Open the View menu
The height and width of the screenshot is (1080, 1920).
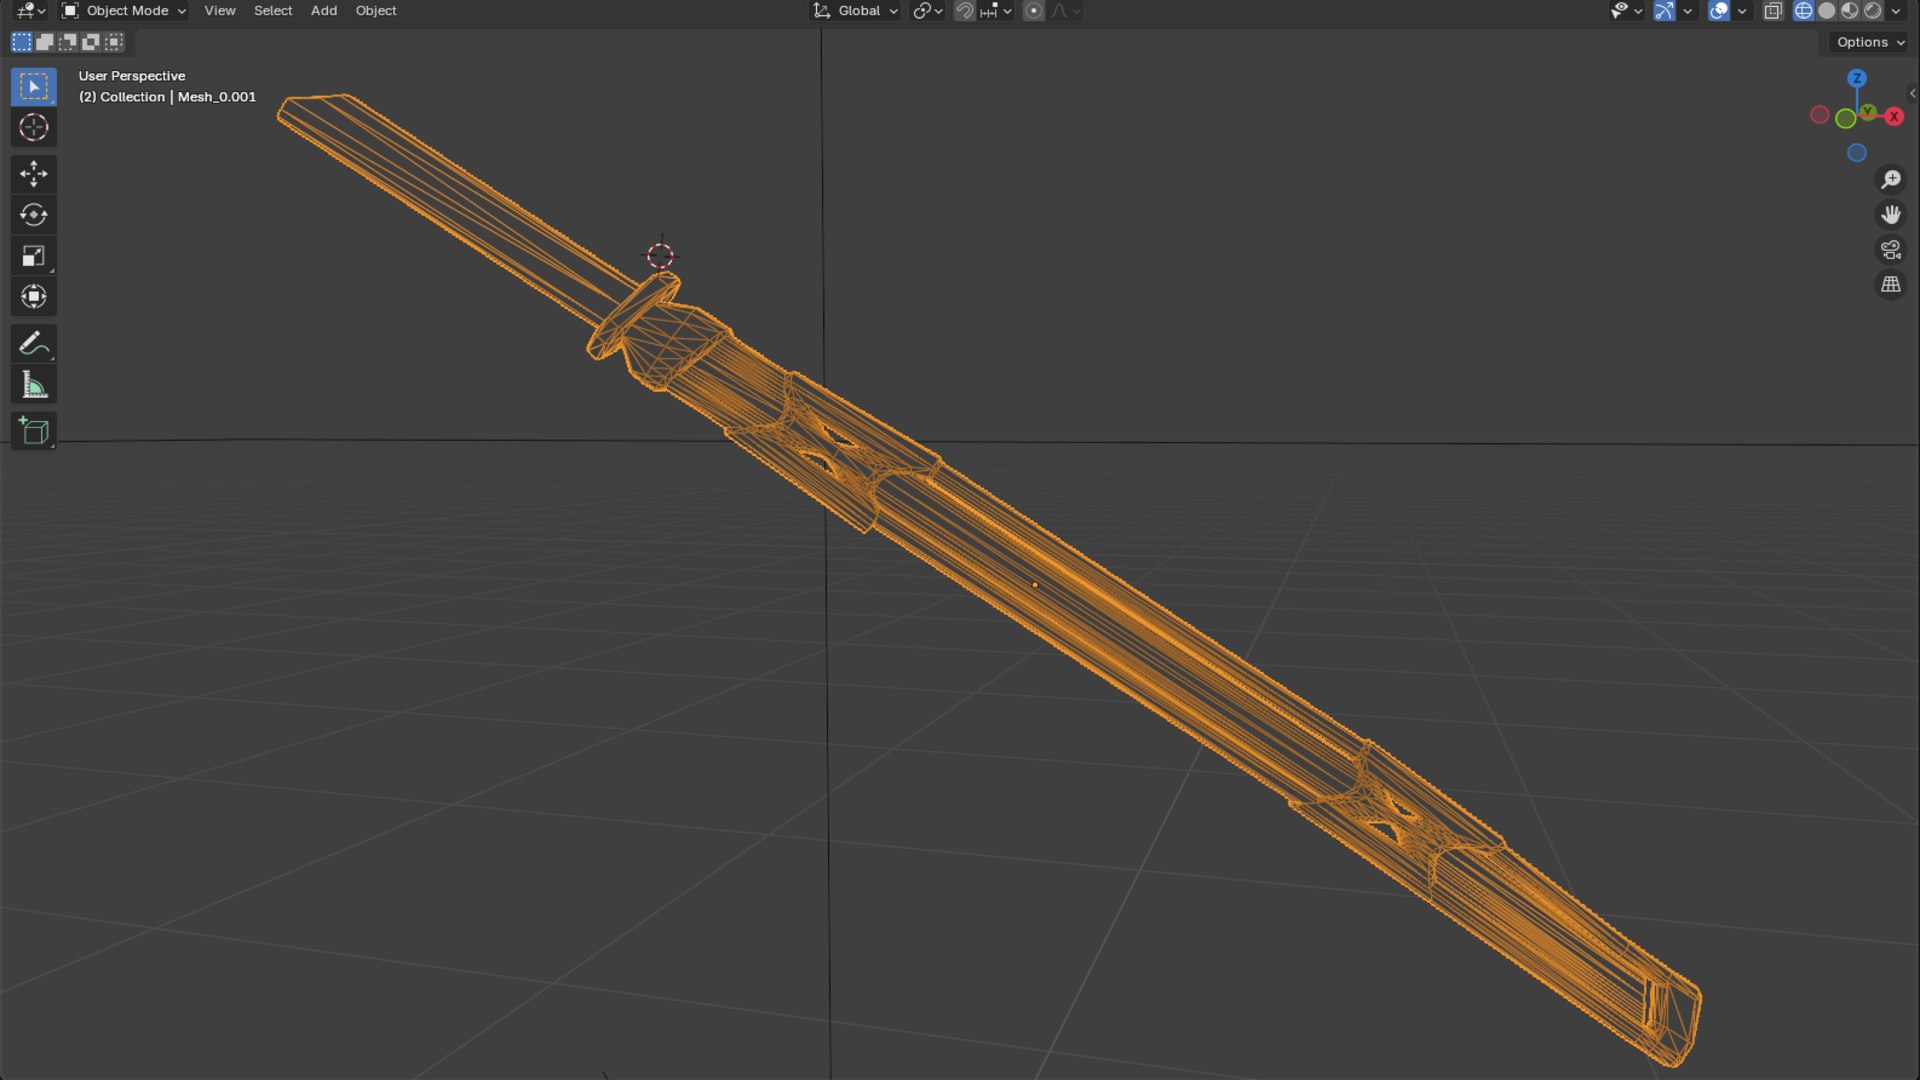point(220,11)
